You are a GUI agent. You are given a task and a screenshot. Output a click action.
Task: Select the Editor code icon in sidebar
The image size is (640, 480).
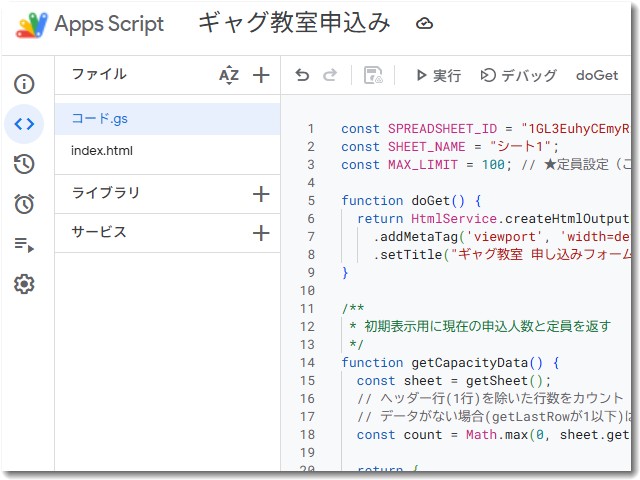[24, 124]
